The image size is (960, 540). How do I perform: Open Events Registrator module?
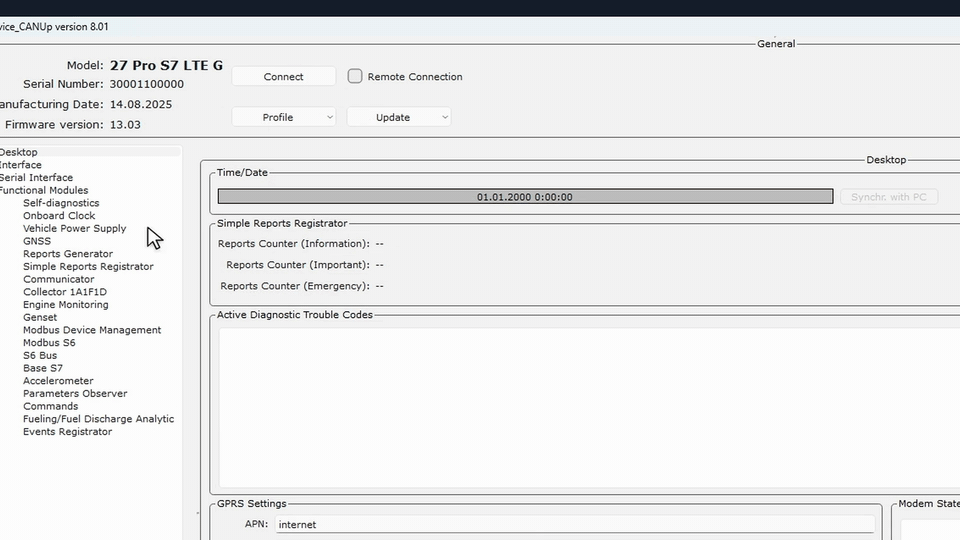coord(67,432)
